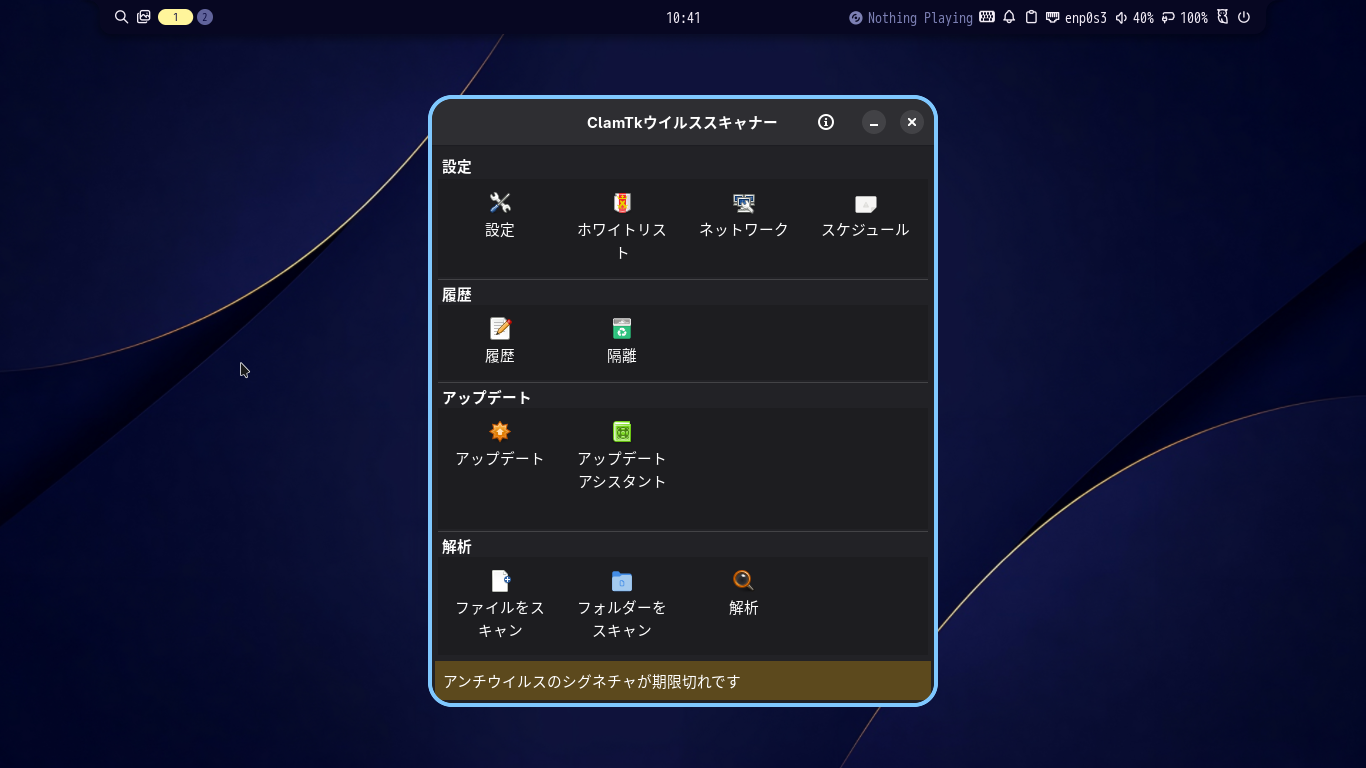1366x768 pixels.
Task: Close the ClamTk window
Action: click(912, 122)
